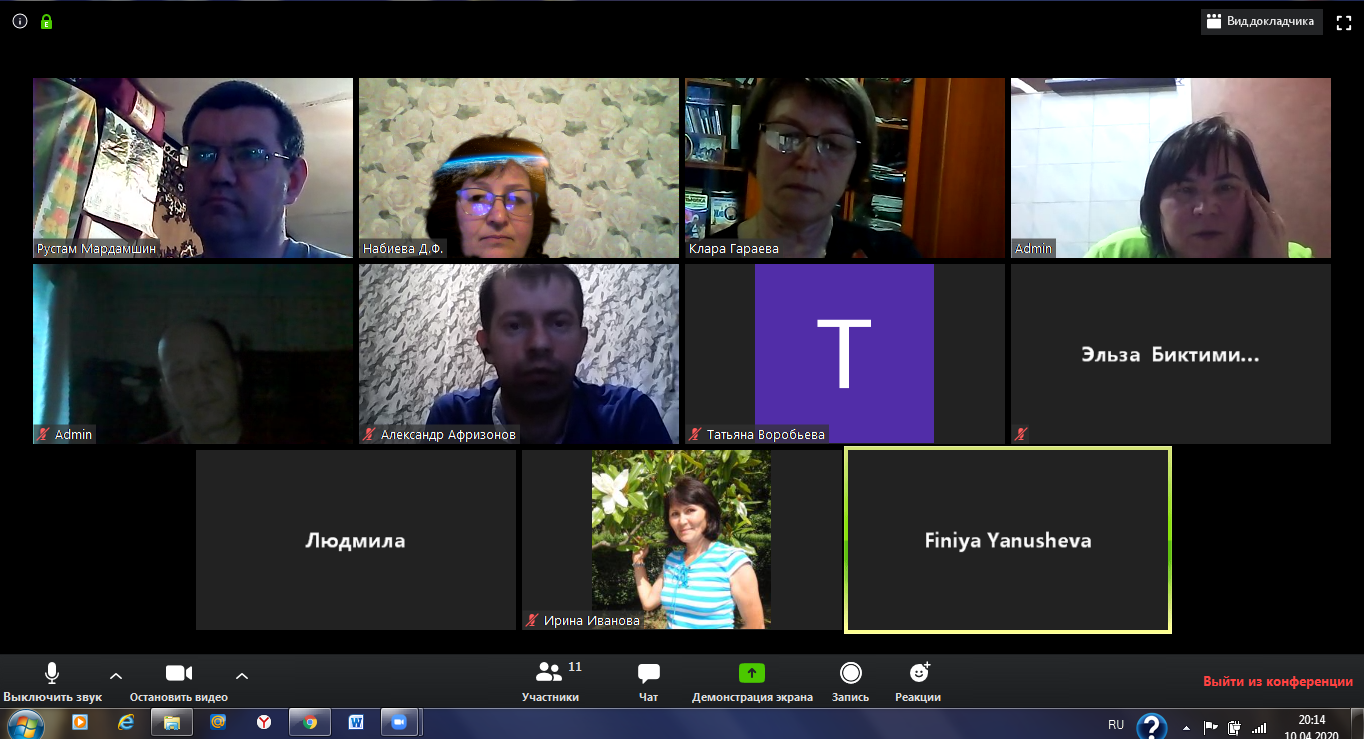
Task: Mute the microphone (Выключить звук)
Action: 52,673
